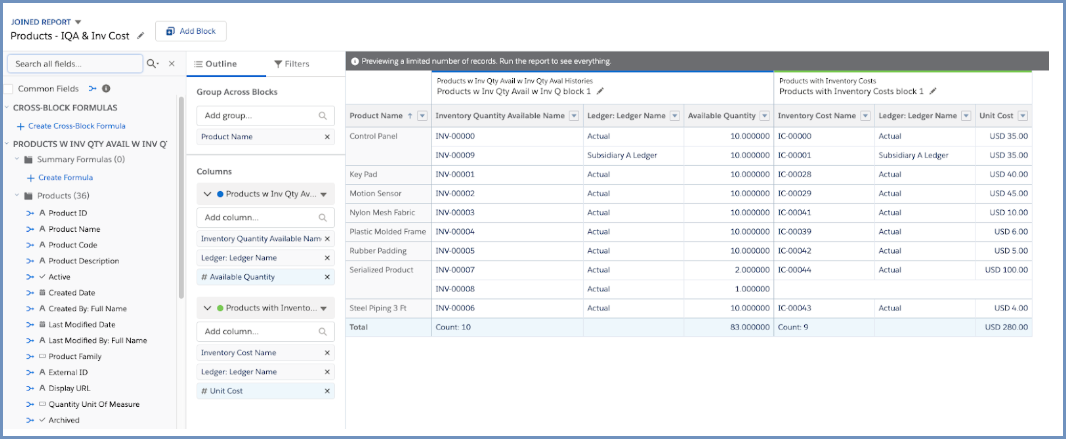Open the field search options magnifier
Image resolution: width=1066 pixels, height=439 pixels.
coord(153,63)
